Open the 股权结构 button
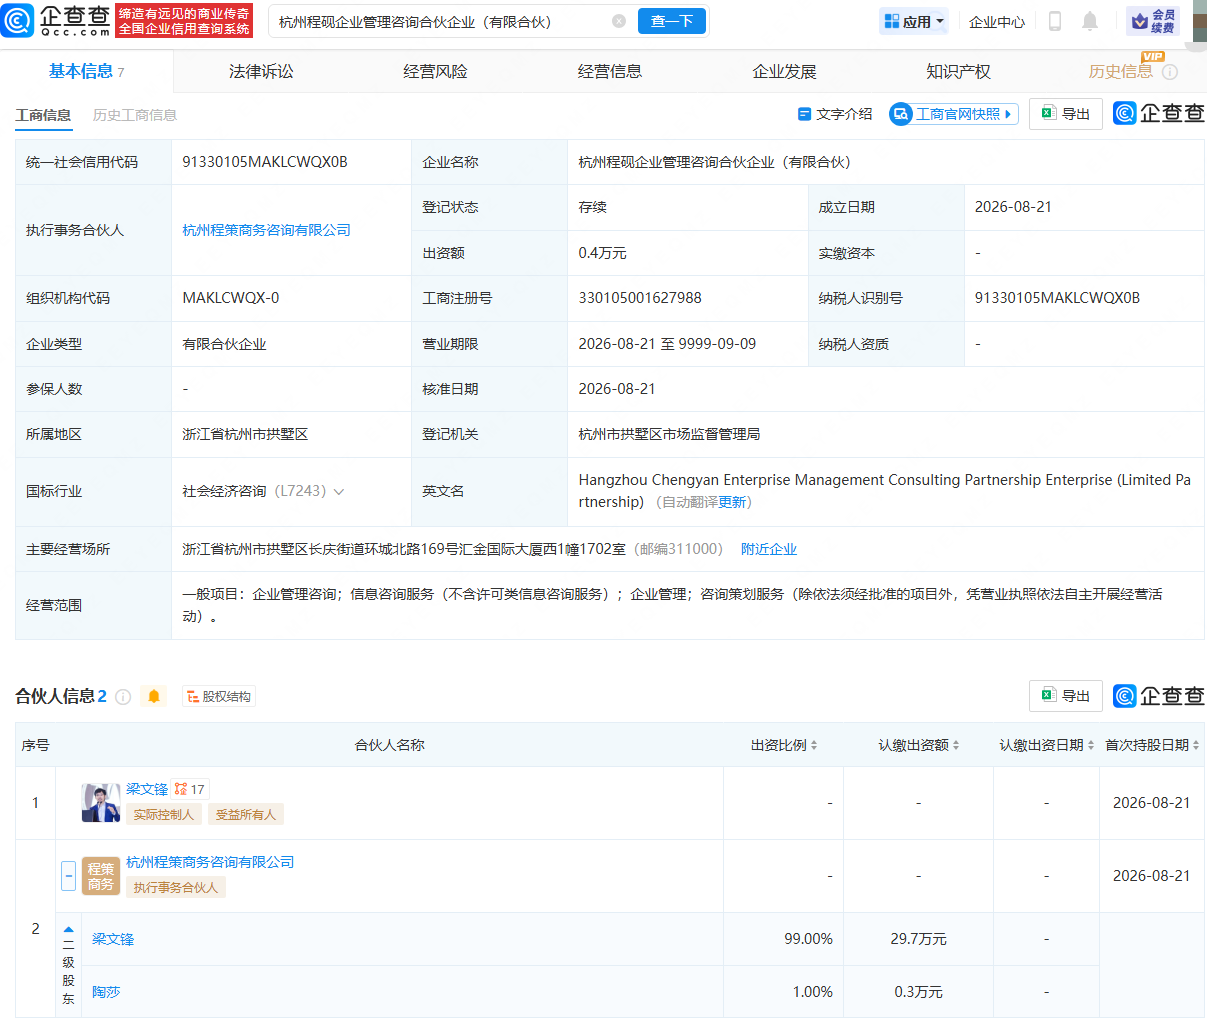1207x1019 pixels. pyautogui.click(x=219, y=696)
